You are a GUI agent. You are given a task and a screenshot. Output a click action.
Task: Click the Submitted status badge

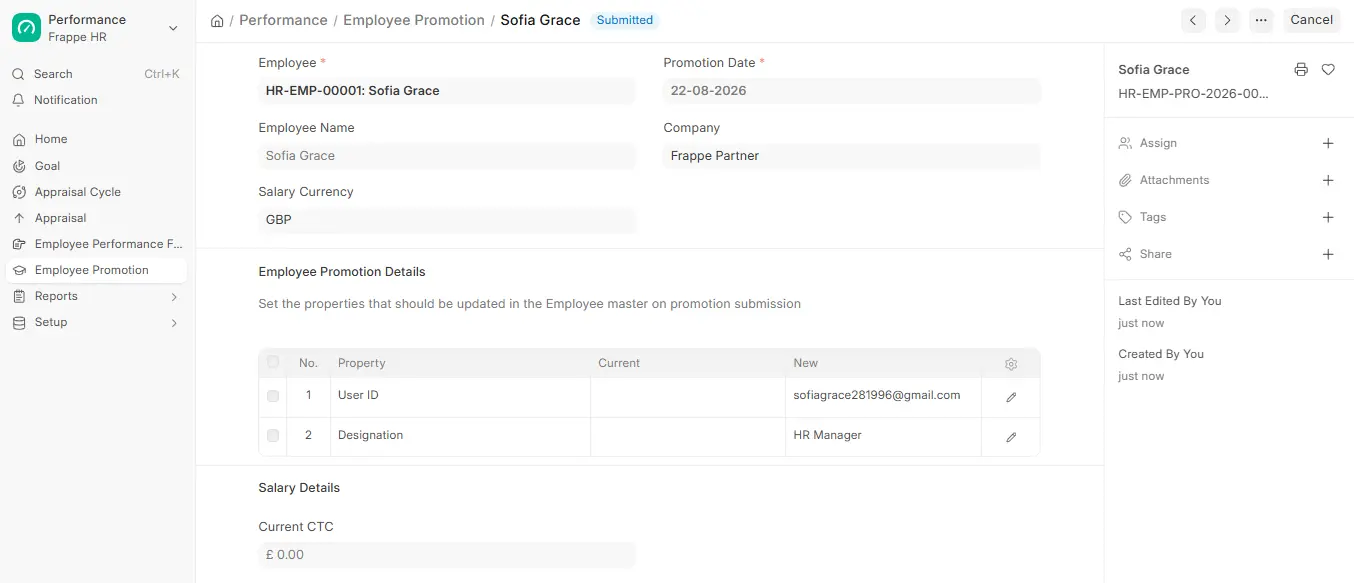tap(625, 20)
